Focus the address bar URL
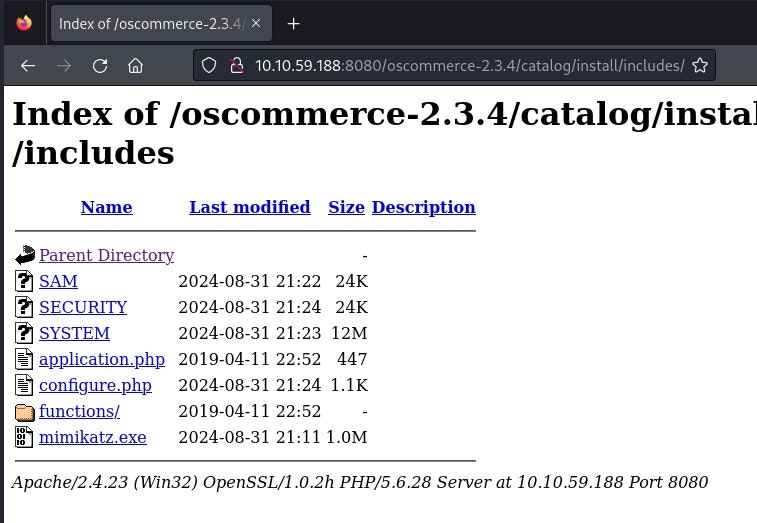This screenshot has width=757, height=523. click(469, 66)
